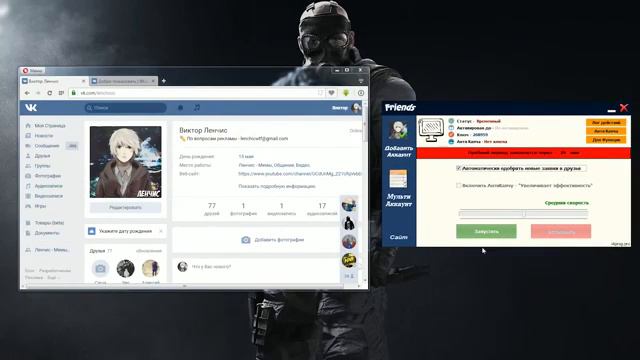Open second (dark figure) chat sidebar avatar
Image resolution: width=640 pixels, height=360 pixels.
coord(349,223)
